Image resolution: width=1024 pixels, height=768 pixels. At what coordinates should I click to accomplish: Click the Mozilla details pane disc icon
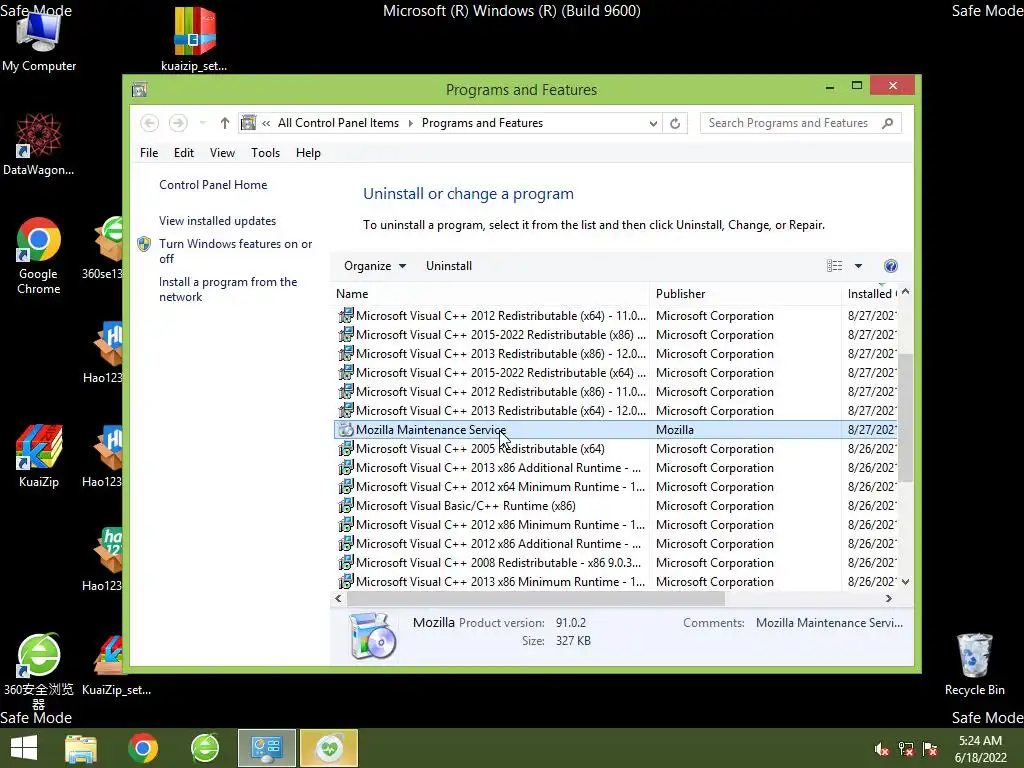tap(372, 635)
